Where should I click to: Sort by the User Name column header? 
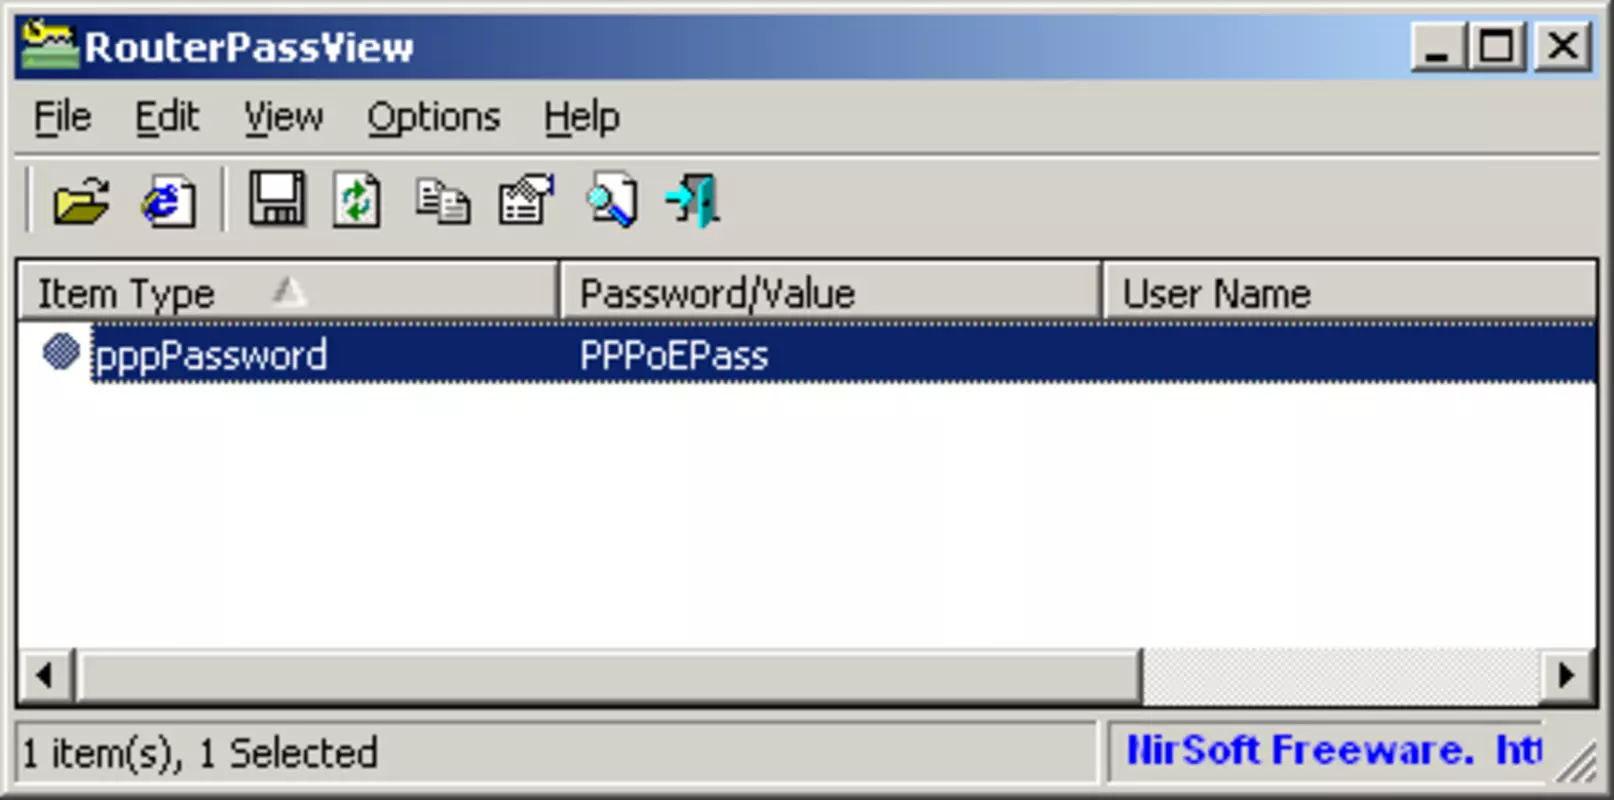click(1349, 292)
